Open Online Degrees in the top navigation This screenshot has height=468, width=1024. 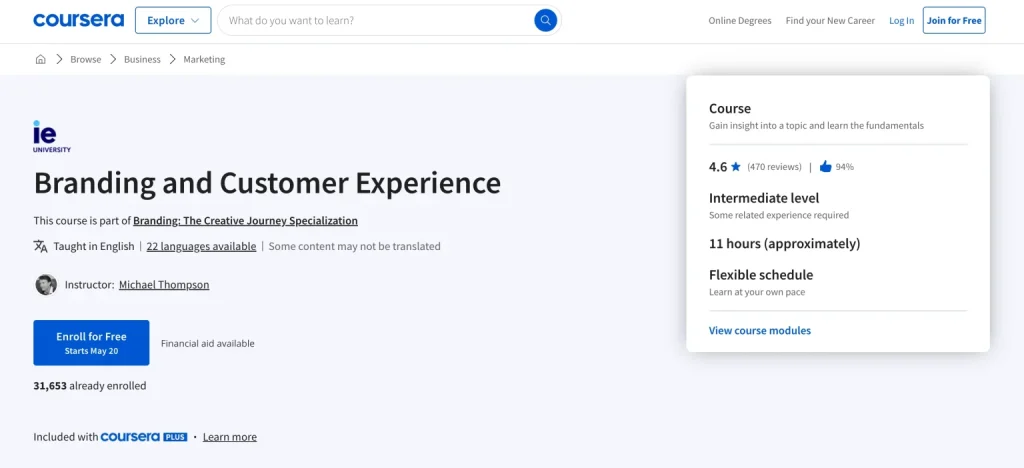(x=740, y=20)
